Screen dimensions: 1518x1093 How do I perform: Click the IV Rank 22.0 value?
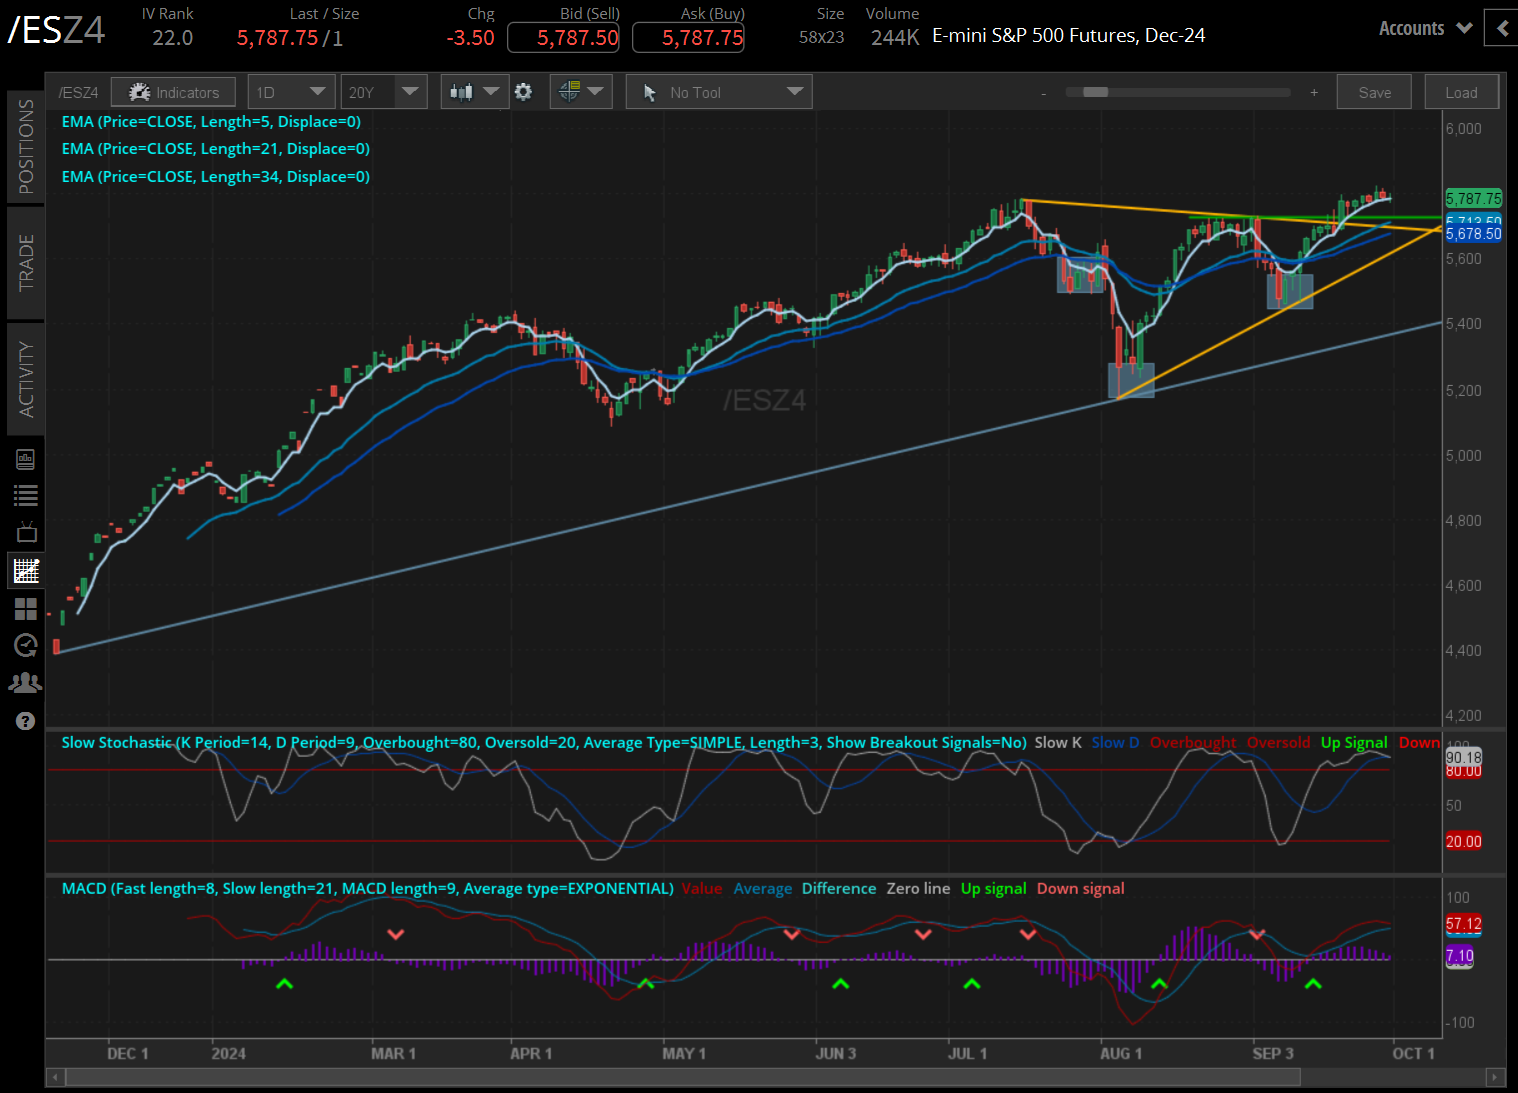click(172, 38)
